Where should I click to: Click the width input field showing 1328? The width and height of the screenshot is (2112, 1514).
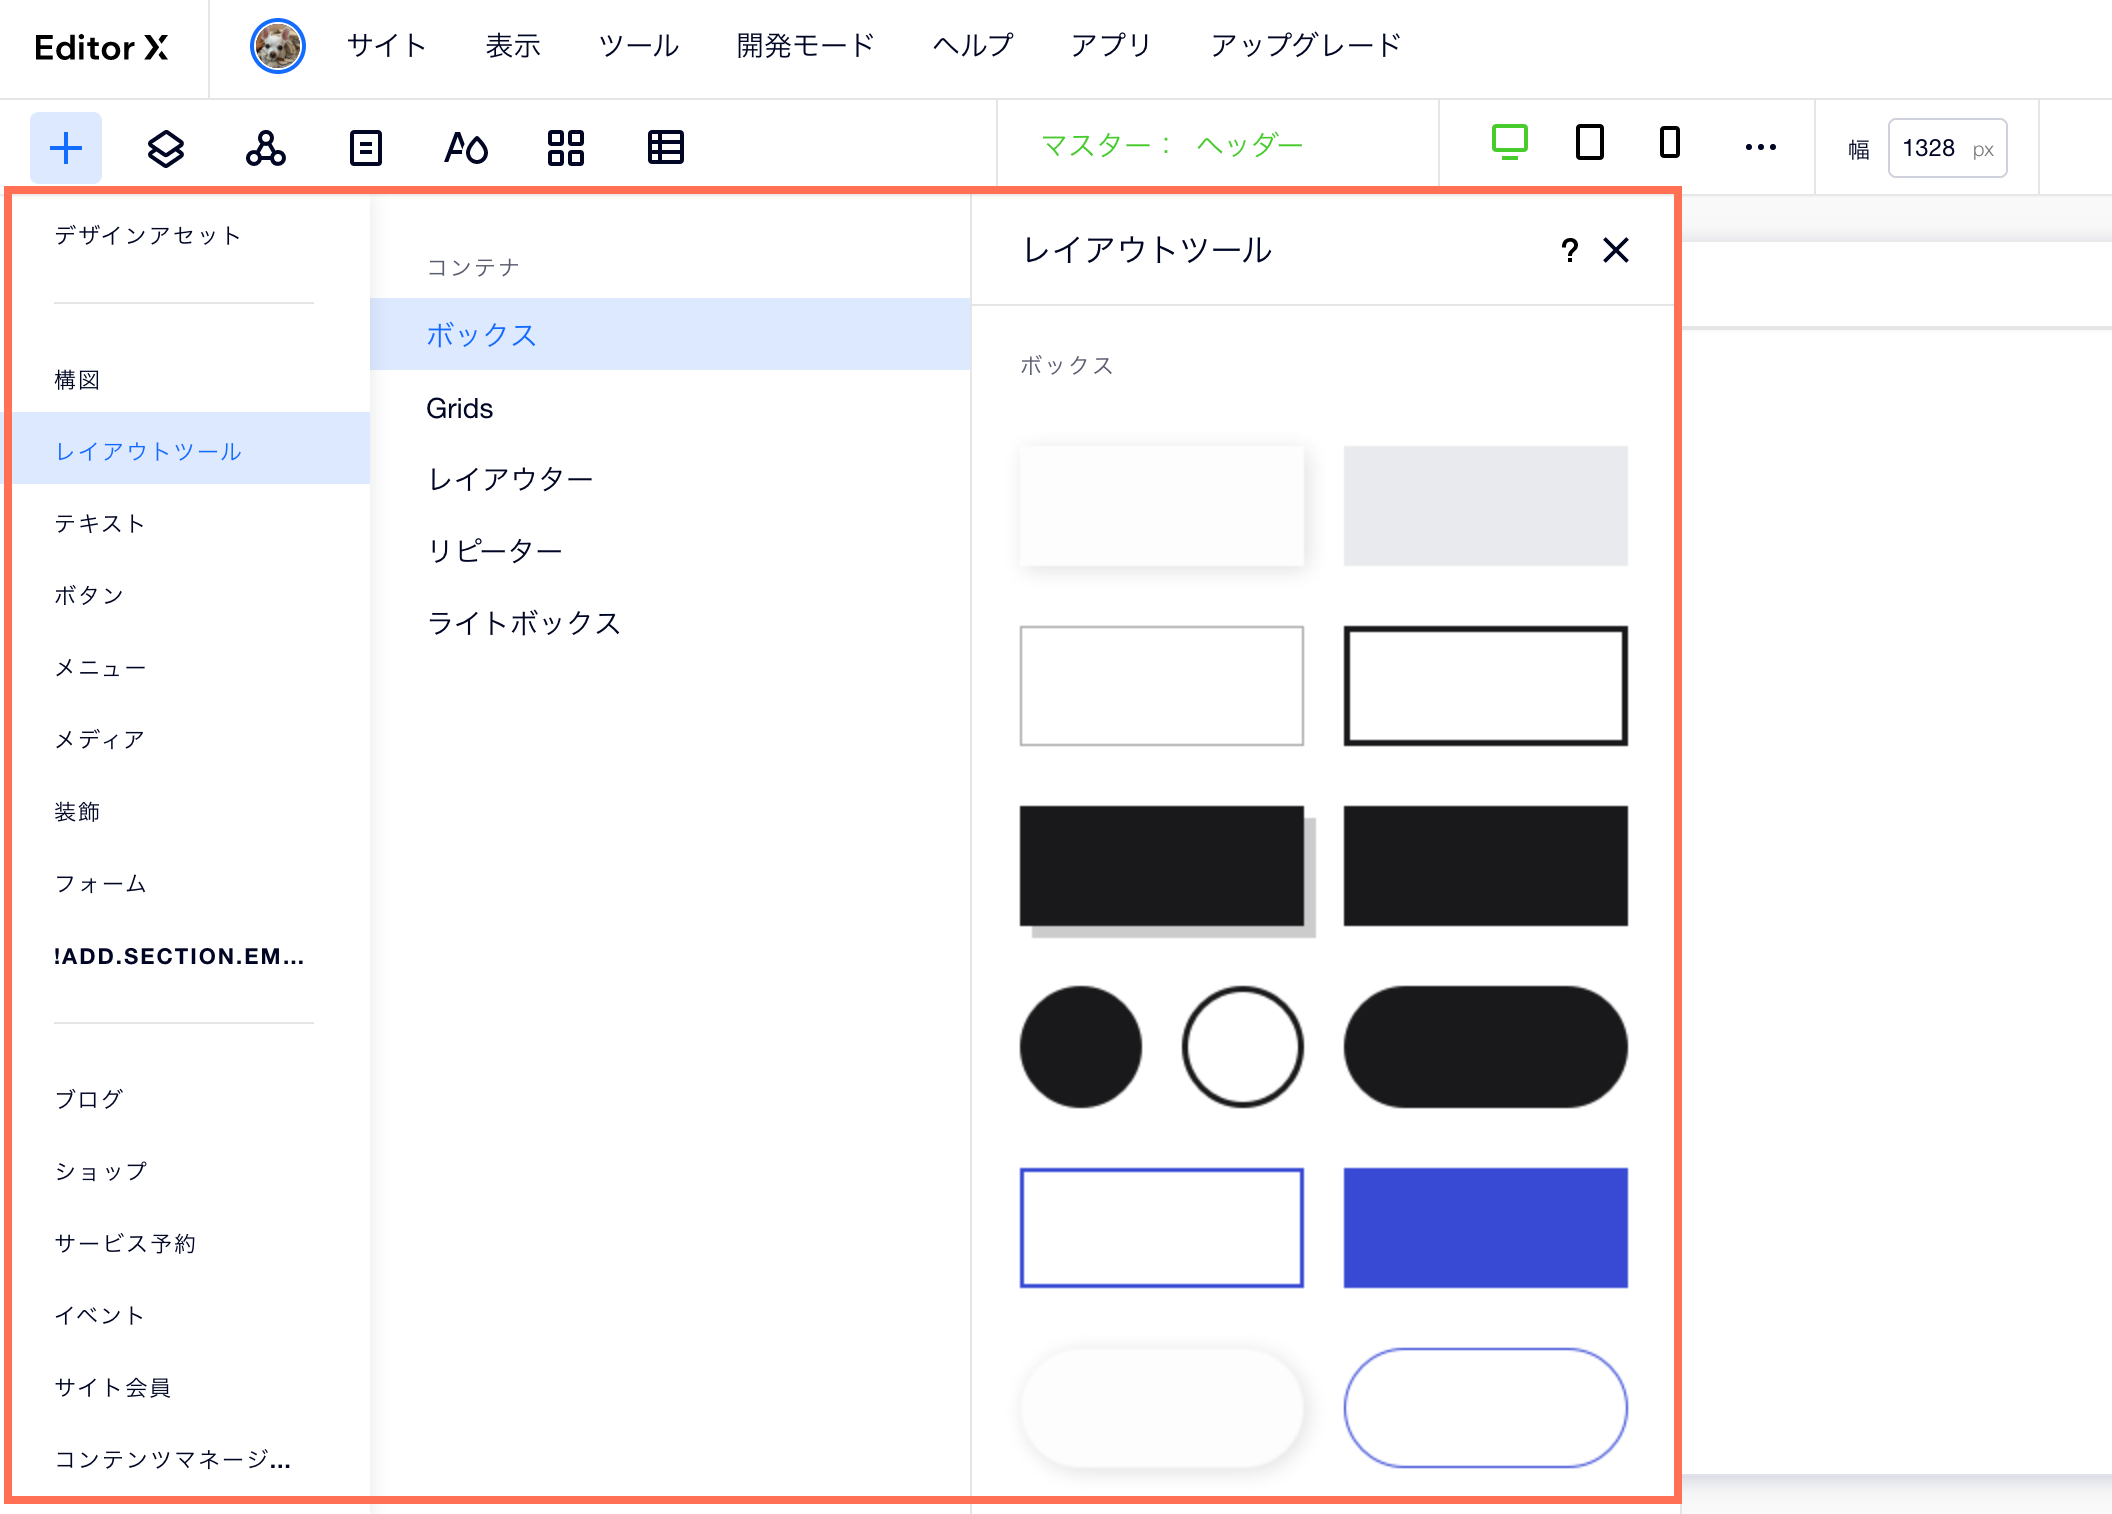click(1947, 148)
